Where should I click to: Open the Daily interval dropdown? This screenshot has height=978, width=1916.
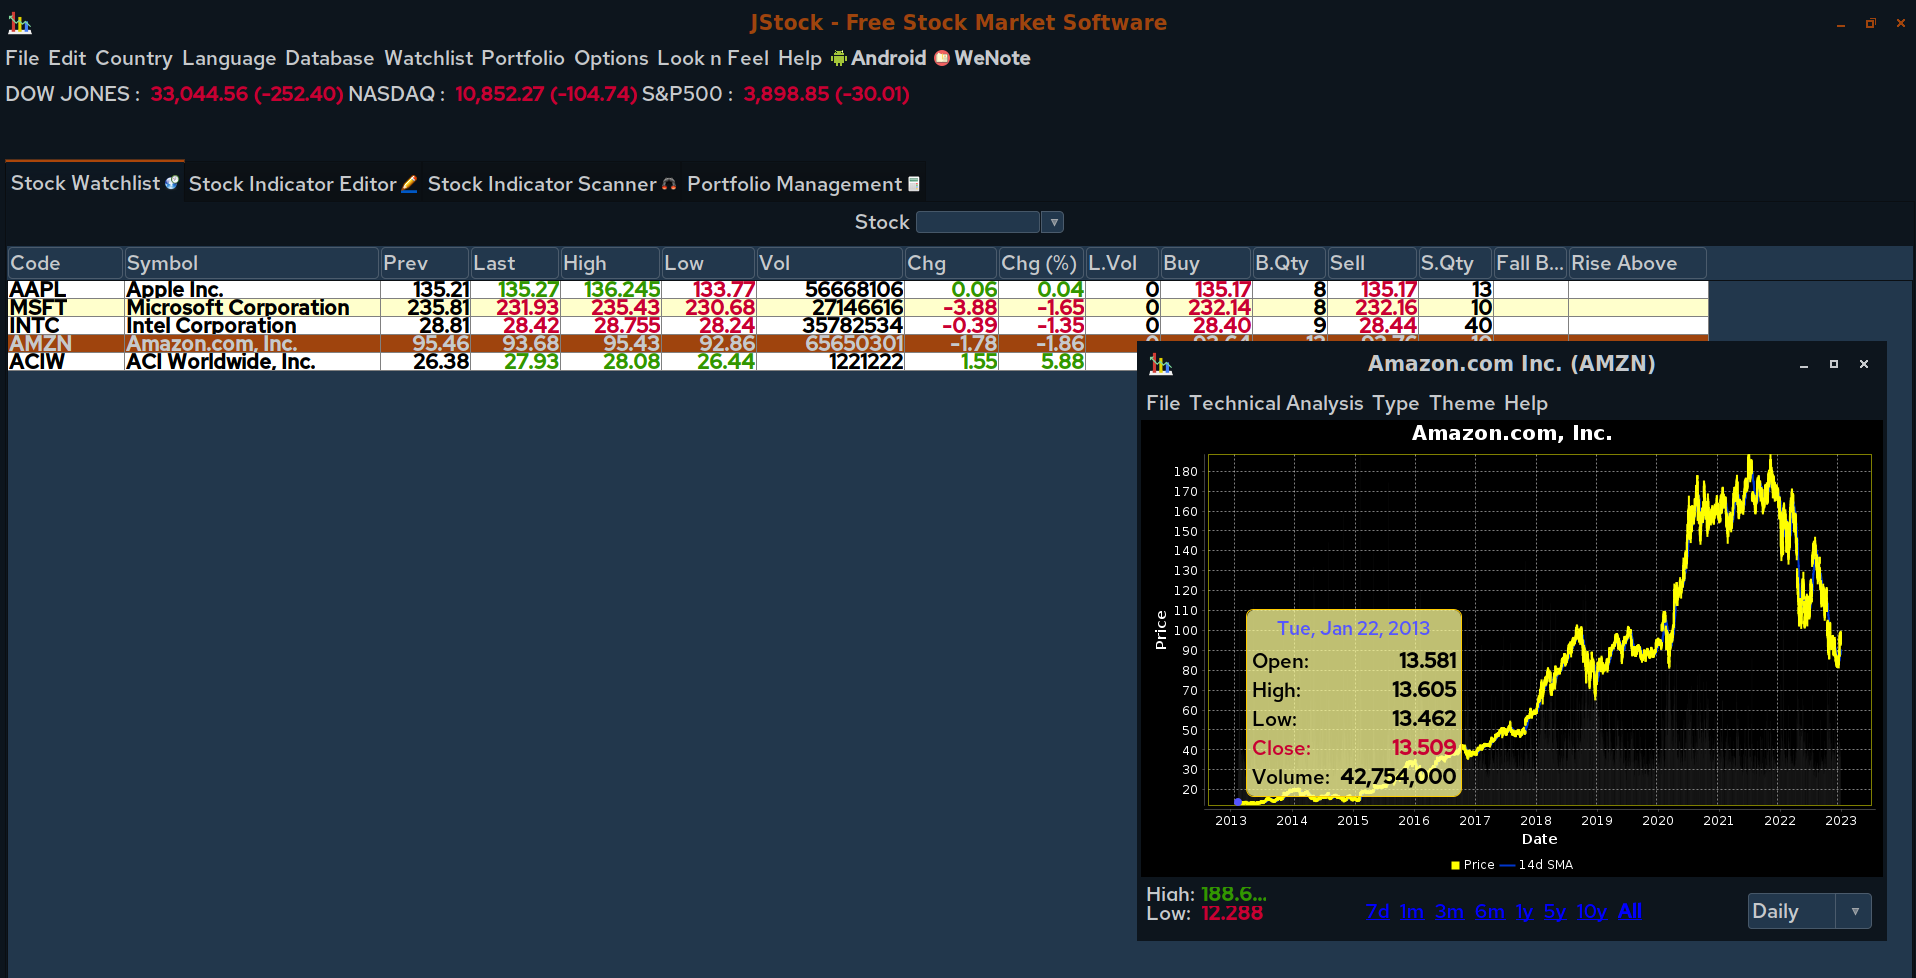(1854, 911)
